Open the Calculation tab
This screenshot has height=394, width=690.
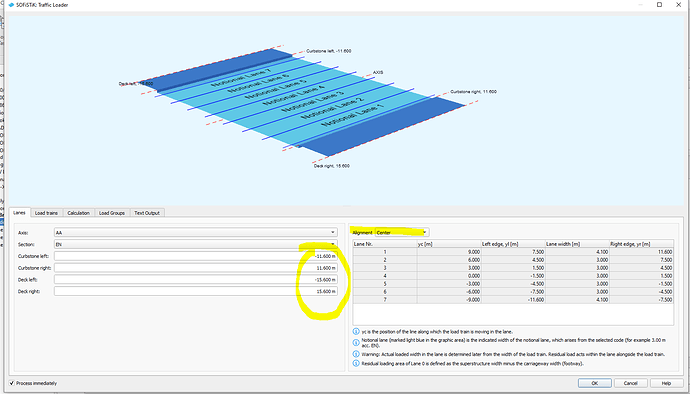tap(78, 213)
